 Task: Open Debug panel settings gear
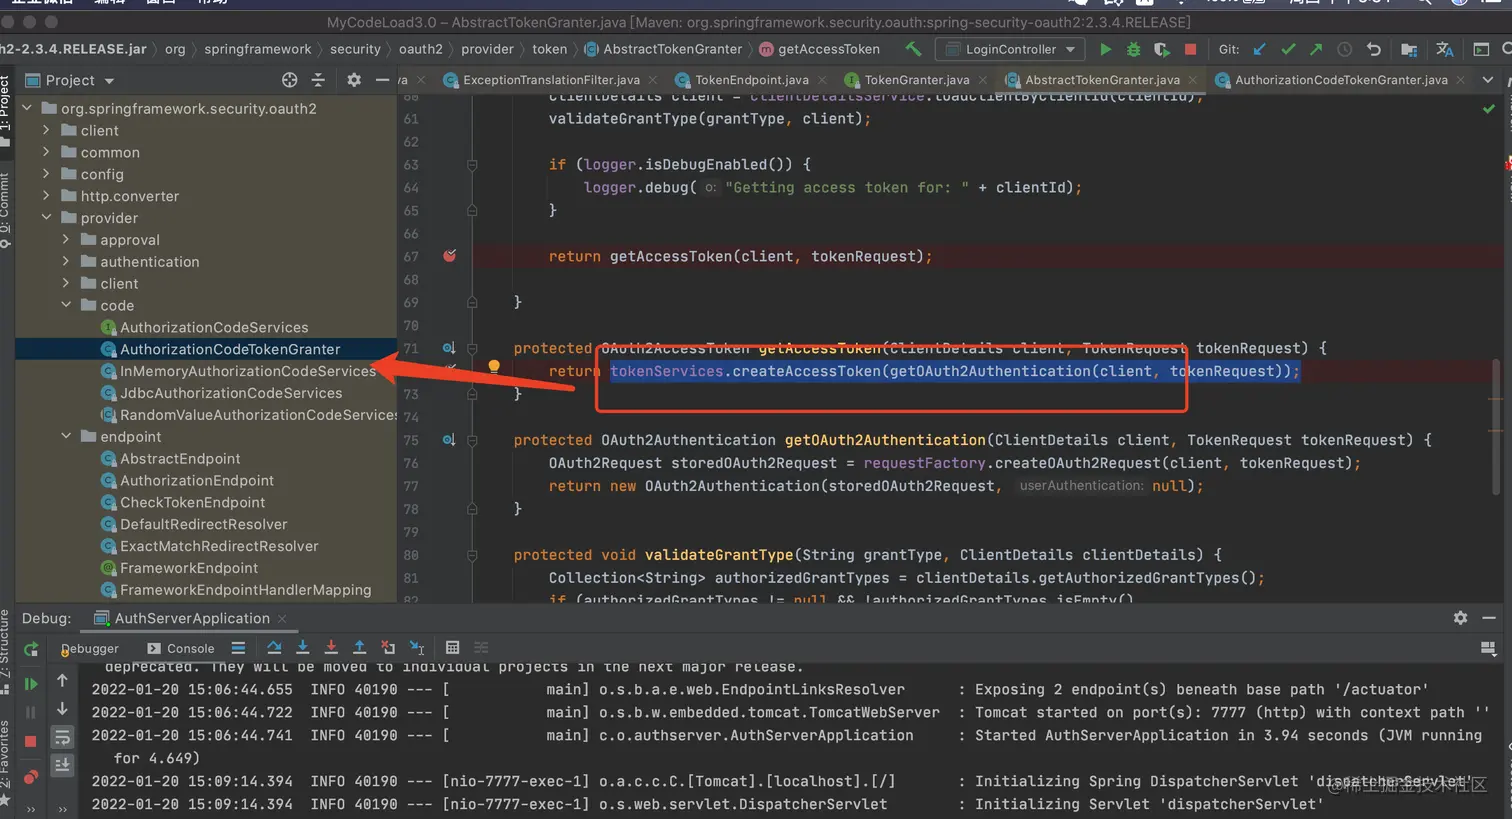pyautogui.click(x=1460, y=618)
